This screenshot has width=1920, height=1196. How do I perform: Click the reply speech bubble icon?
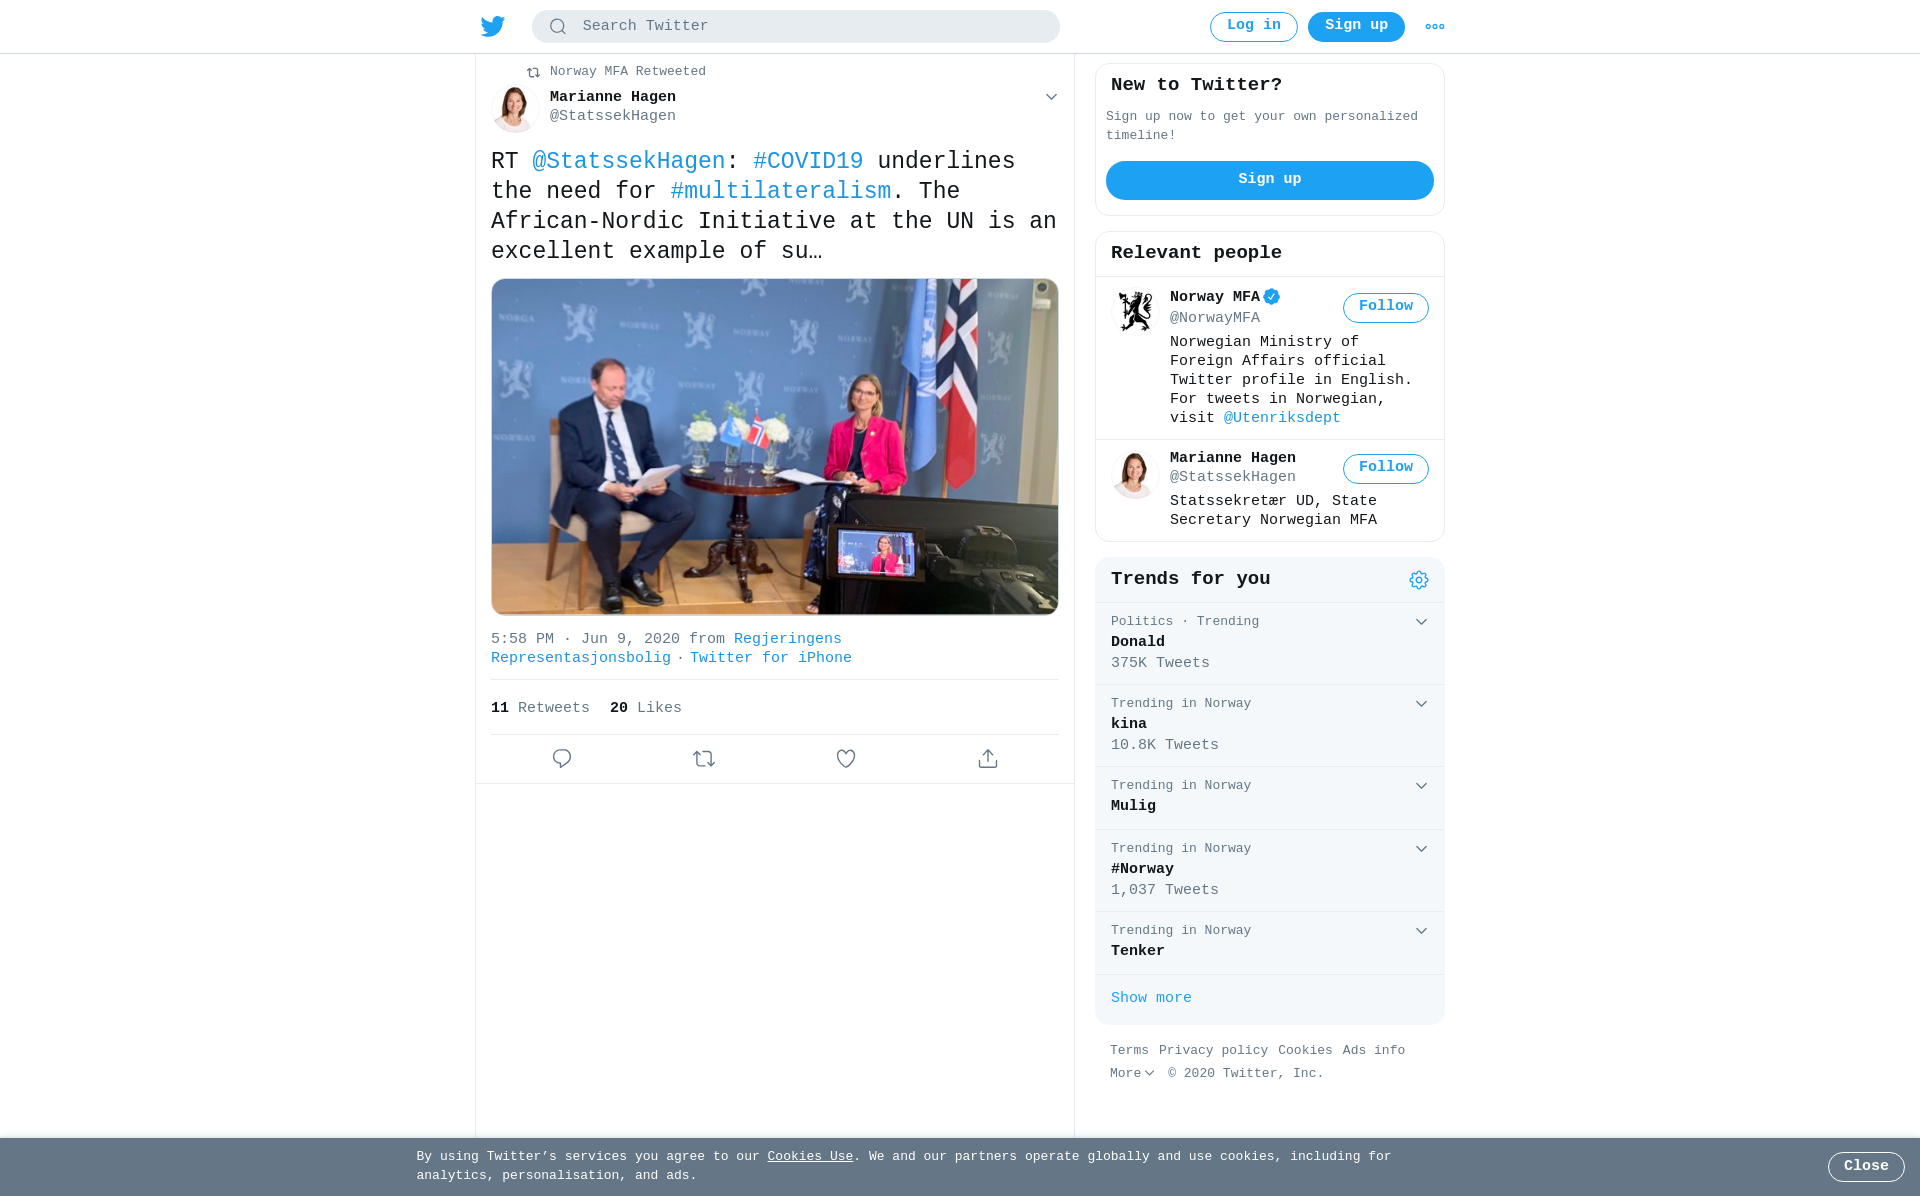[562, 759]
